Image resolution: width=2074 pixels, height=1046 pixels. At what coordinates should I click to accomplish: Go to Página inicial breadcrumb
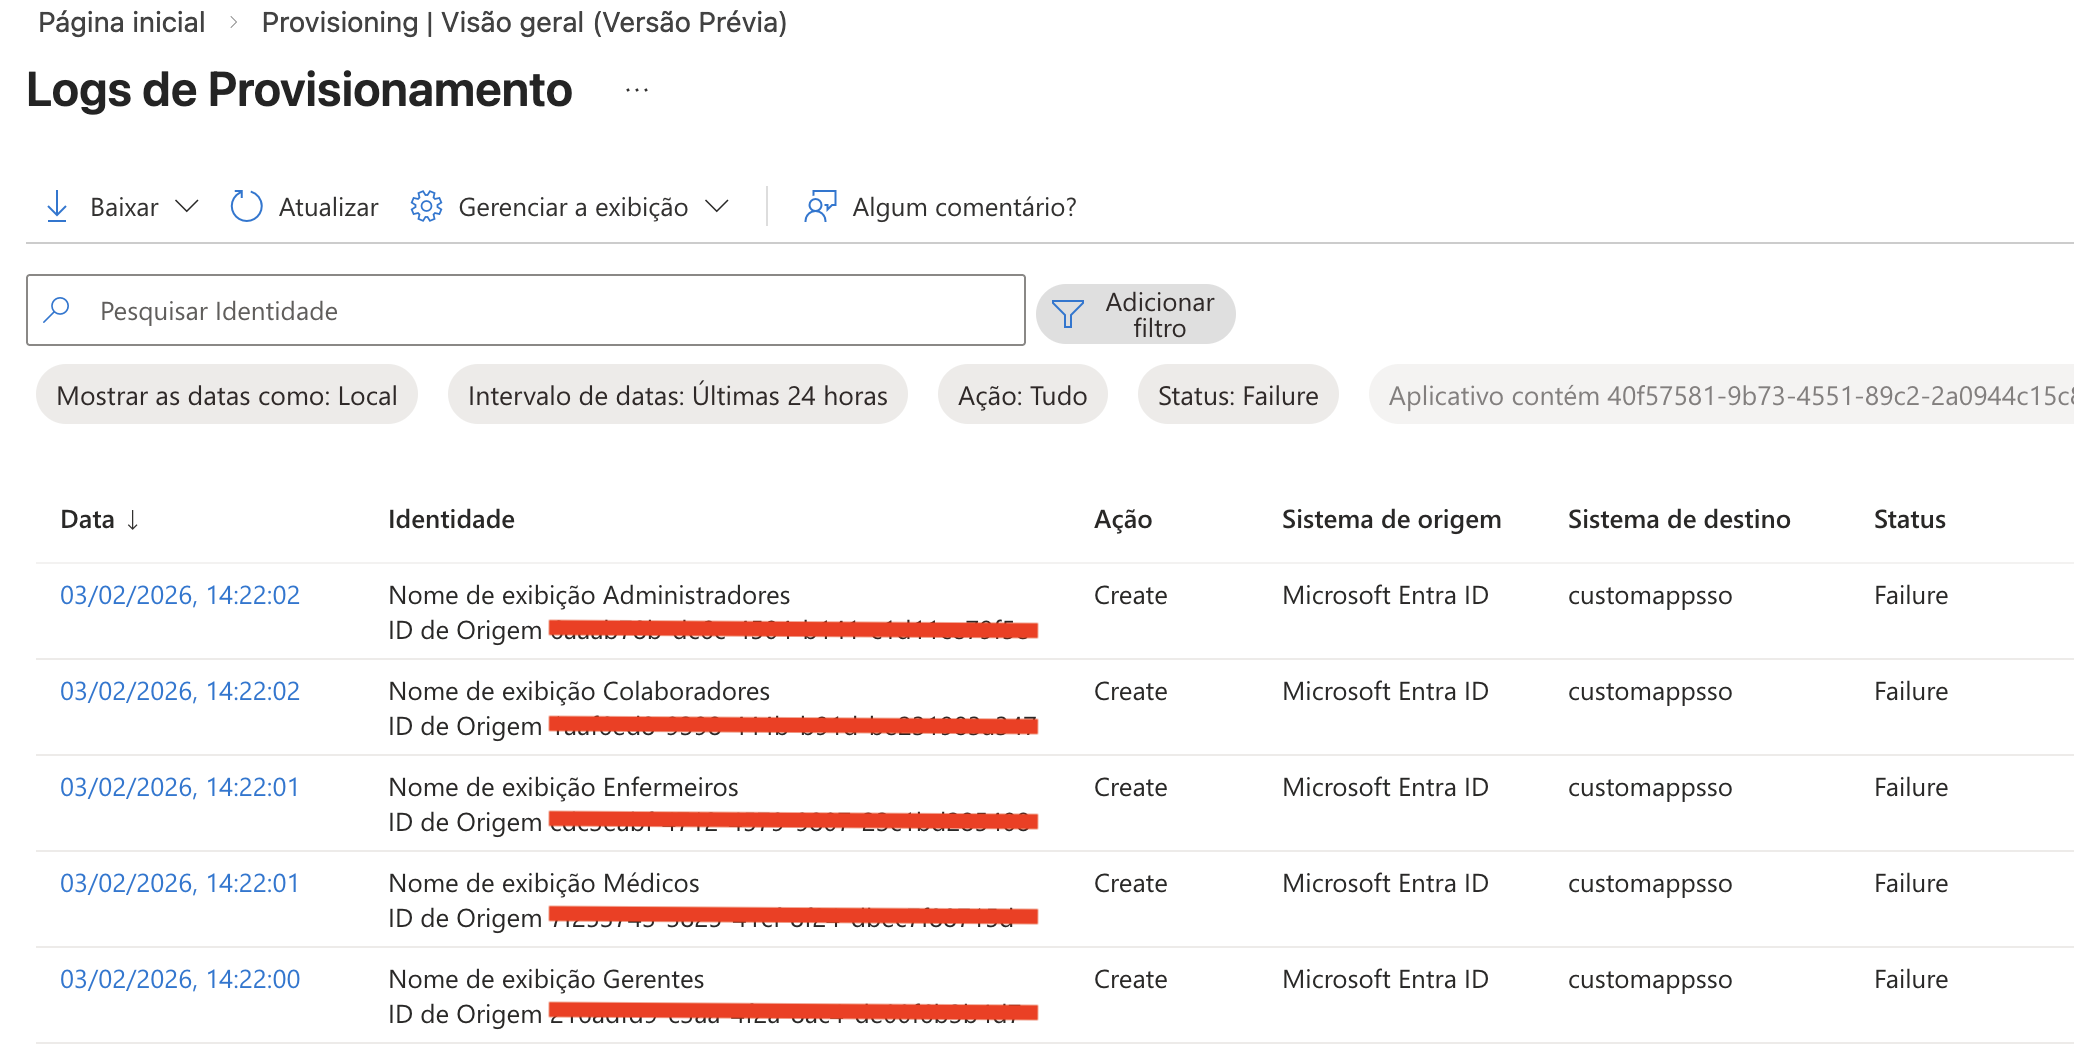coord(122,22)
